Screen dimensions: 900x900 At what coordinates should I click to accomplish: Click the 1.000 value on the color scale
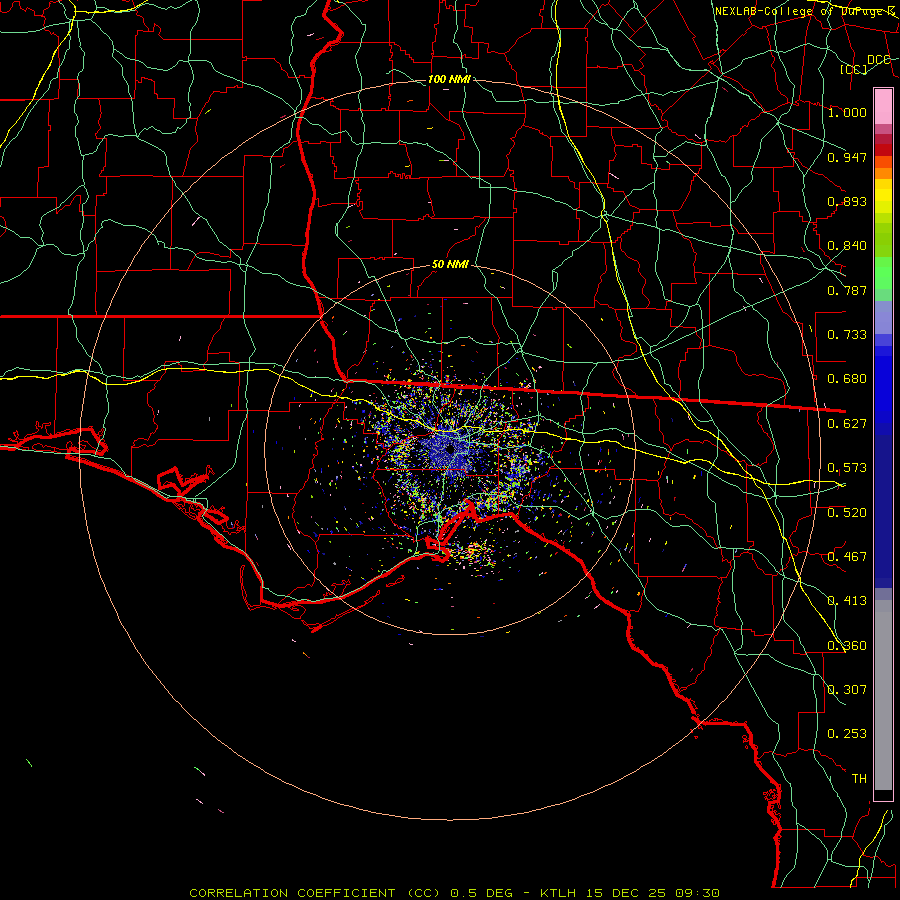(847, 112)
